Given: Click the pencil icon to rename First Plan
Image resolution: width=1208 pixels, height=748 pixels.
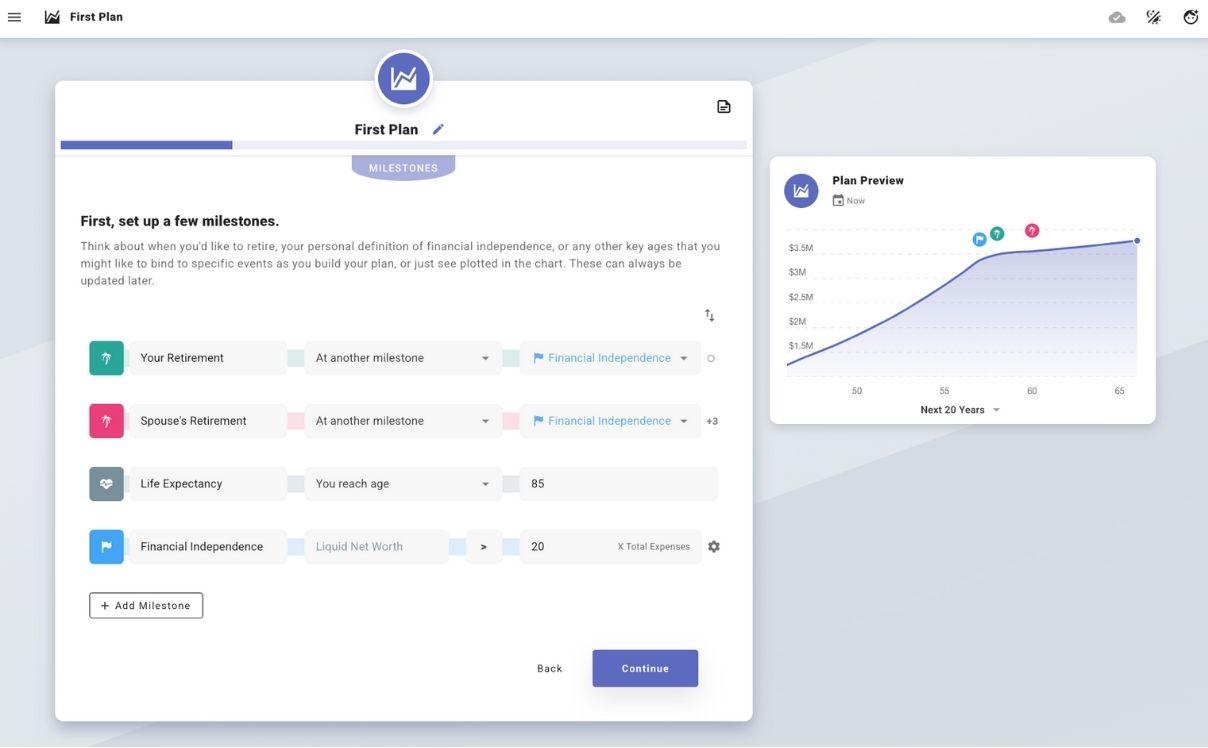Looking at the screenshot, I should point(438,129).
